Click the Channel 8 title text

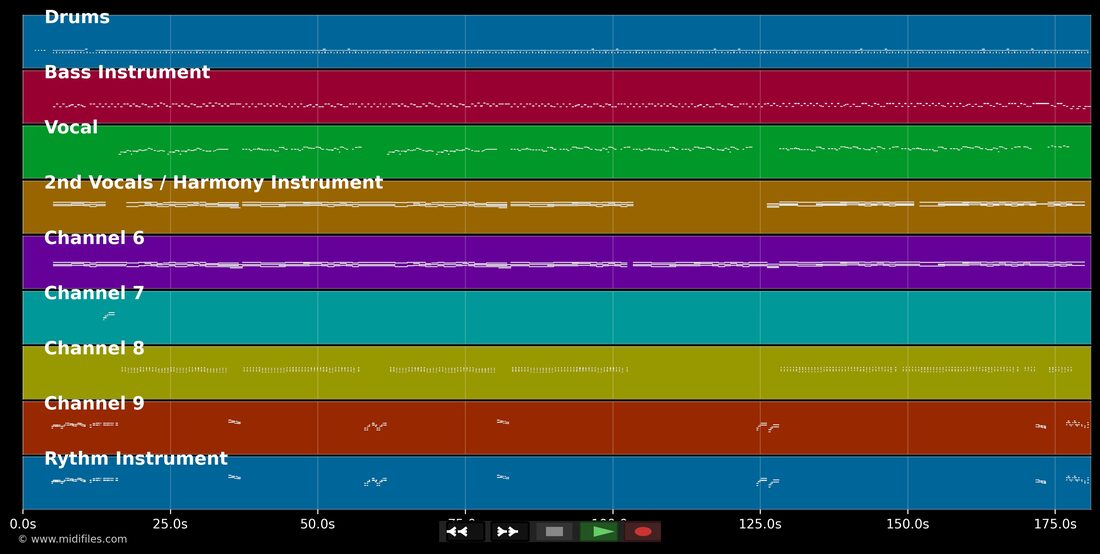94,349
